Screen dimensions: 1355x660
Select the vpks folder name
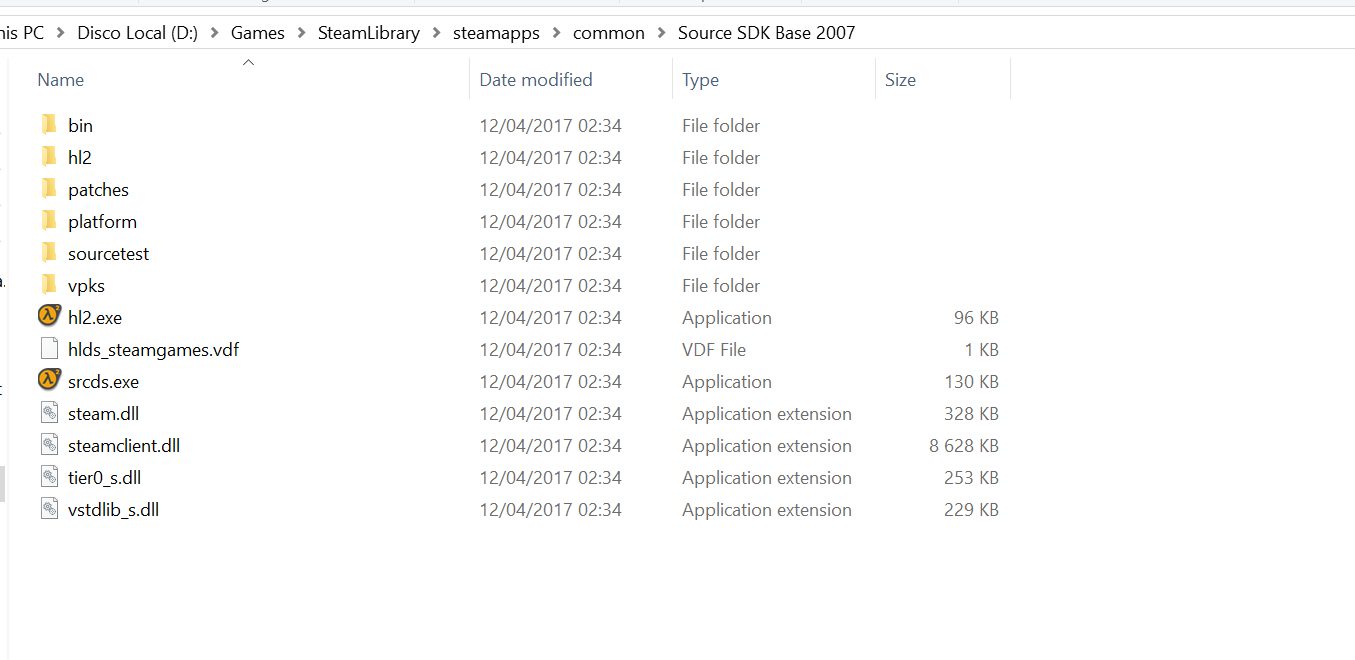click(86, 285)
